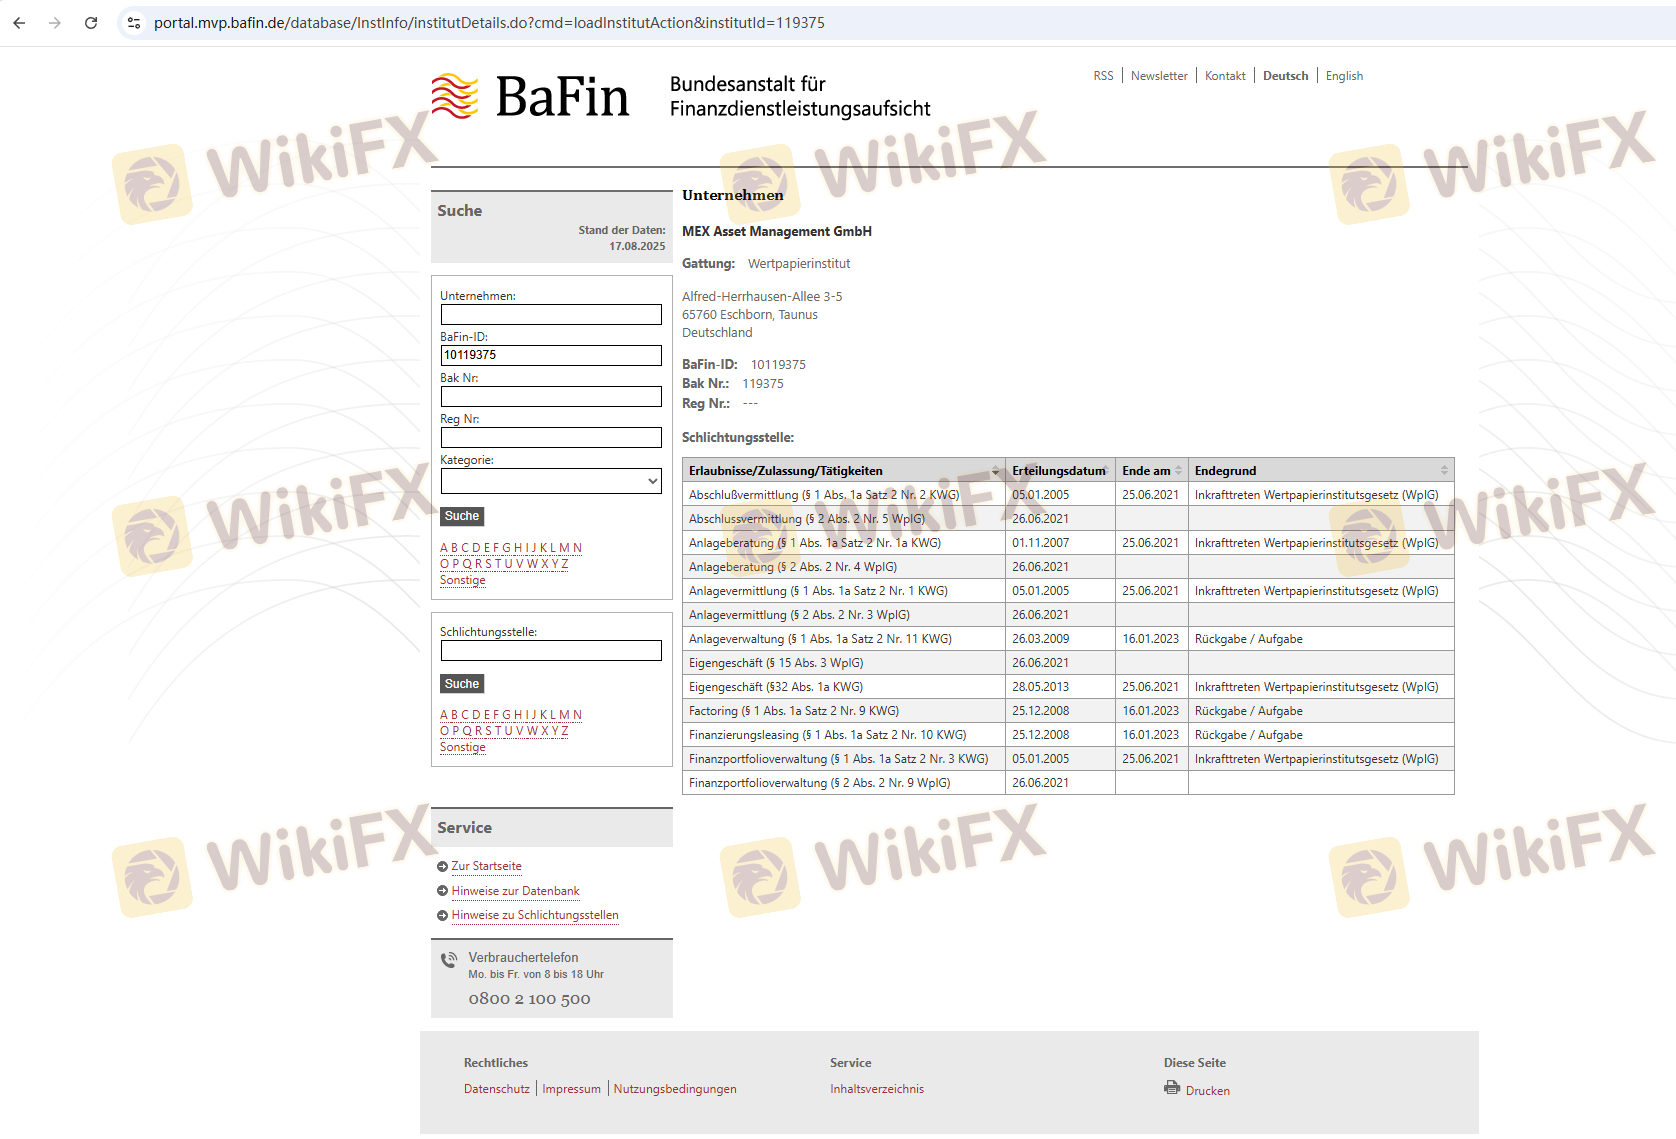Click the printer icon beside Drucken

point(1172,1088)
